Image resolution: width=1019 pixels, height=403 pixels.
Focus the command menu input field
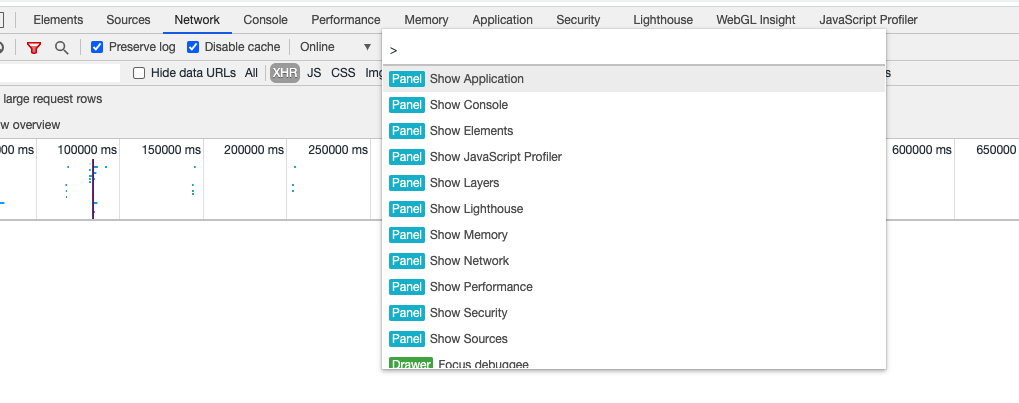click(x=634, y=50)
